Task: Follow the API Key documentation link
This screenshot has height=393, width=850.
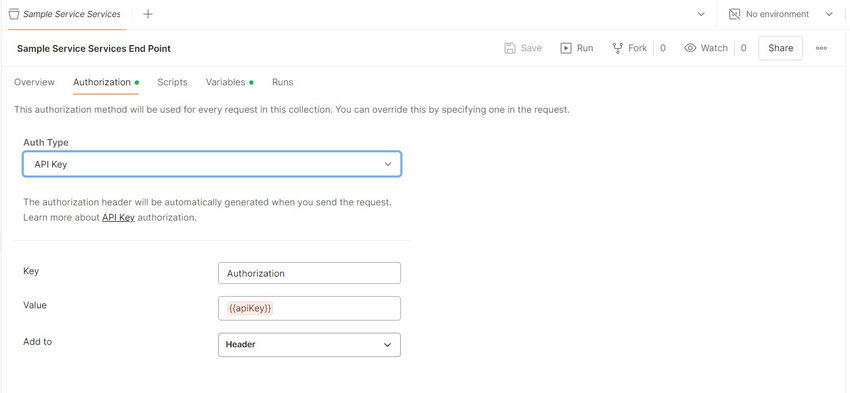Action: pos(118,218)
